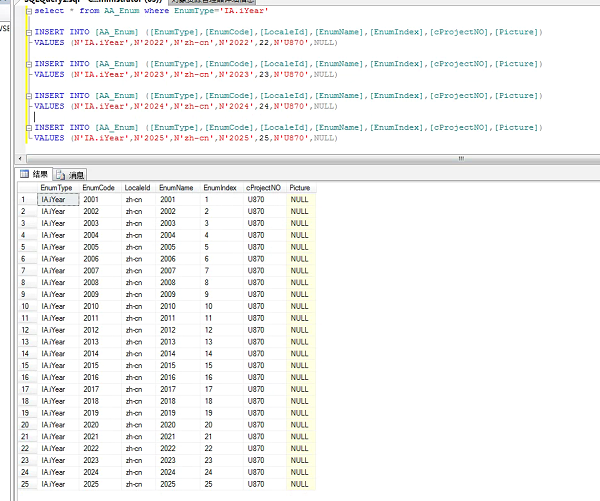
Task: Click the grid icon on the 结果 tab
Action: coord(26,174)
